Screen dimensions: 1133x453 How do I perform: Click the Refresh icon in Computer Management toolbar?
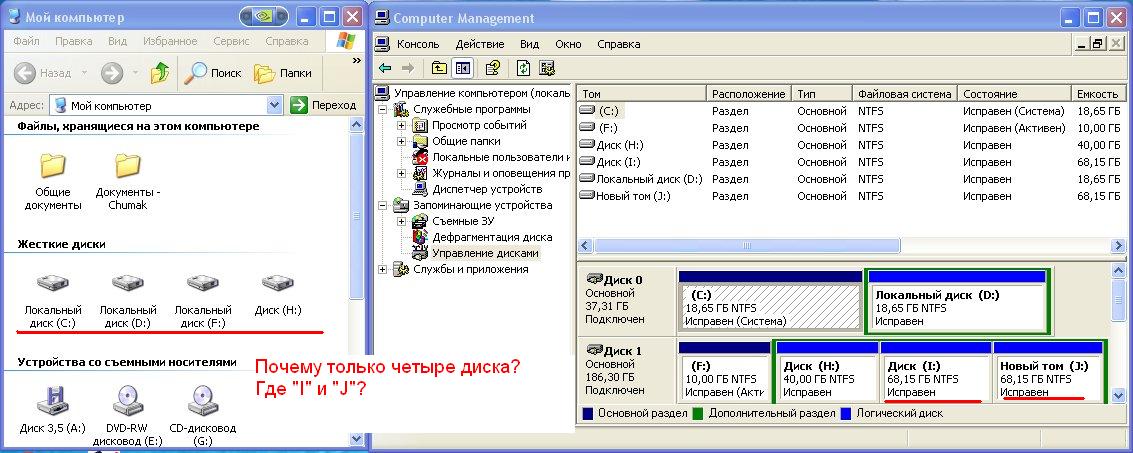tap(523, 68)
